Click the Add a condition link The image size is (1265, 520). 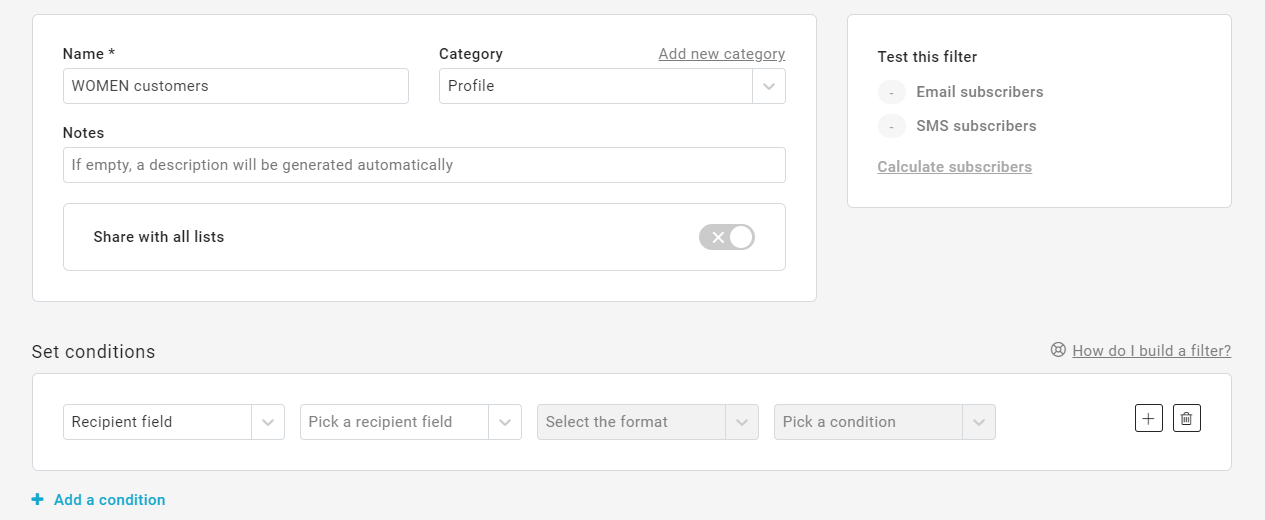tap(109, 500)
